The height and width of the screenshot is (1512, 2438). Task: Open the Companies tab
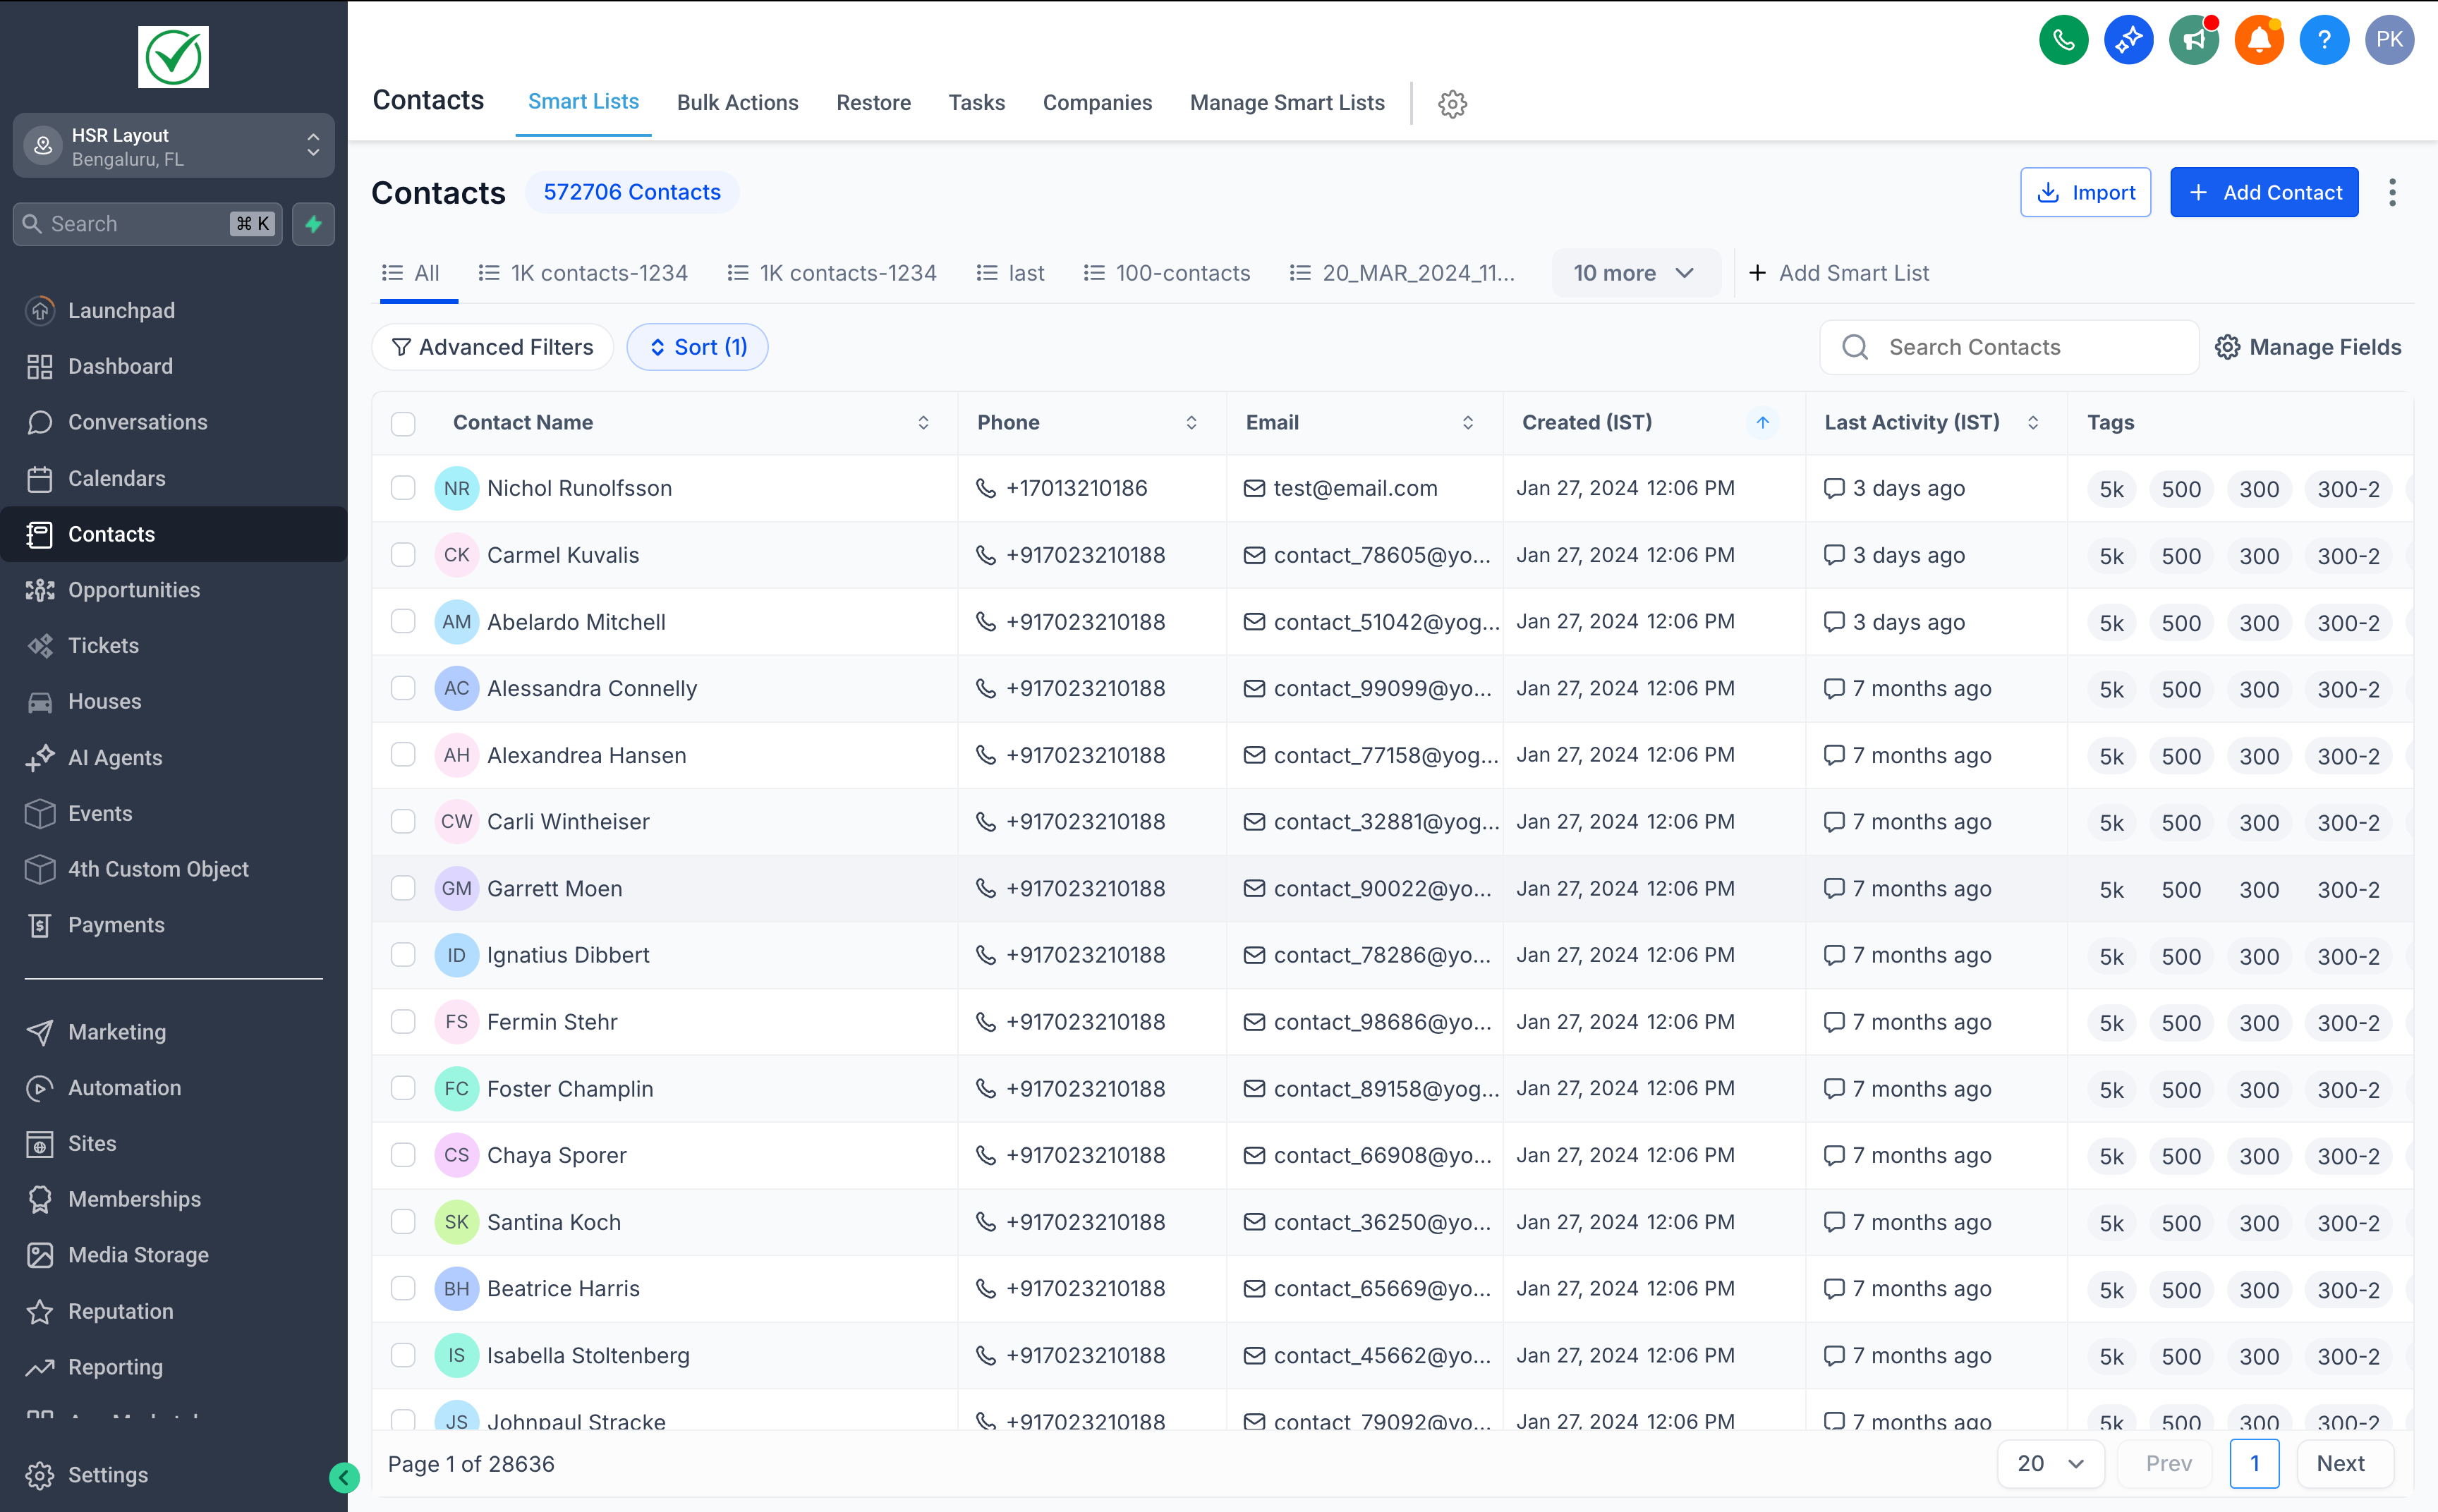coord(1096,102)
